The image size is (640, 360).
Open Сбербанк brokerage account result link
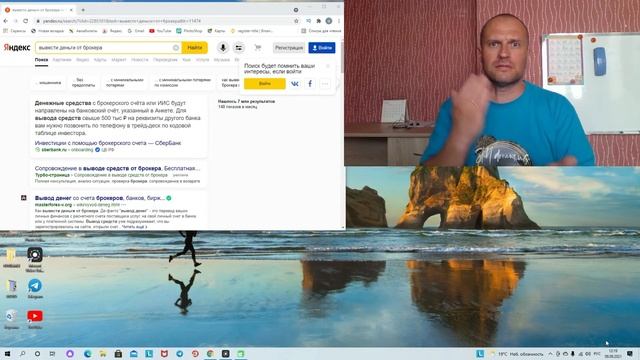tap(108, 143)
